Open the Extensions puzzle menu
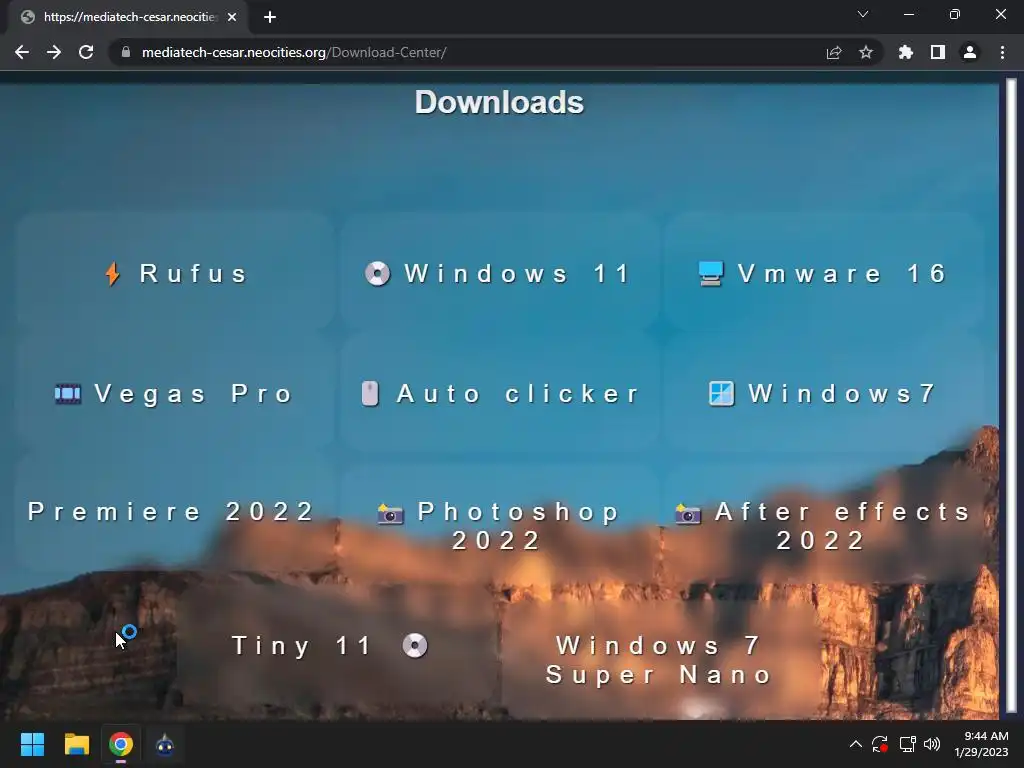The height and width of the screenshot is (768, 1024). pyautogui.click(x=906, y=52)
